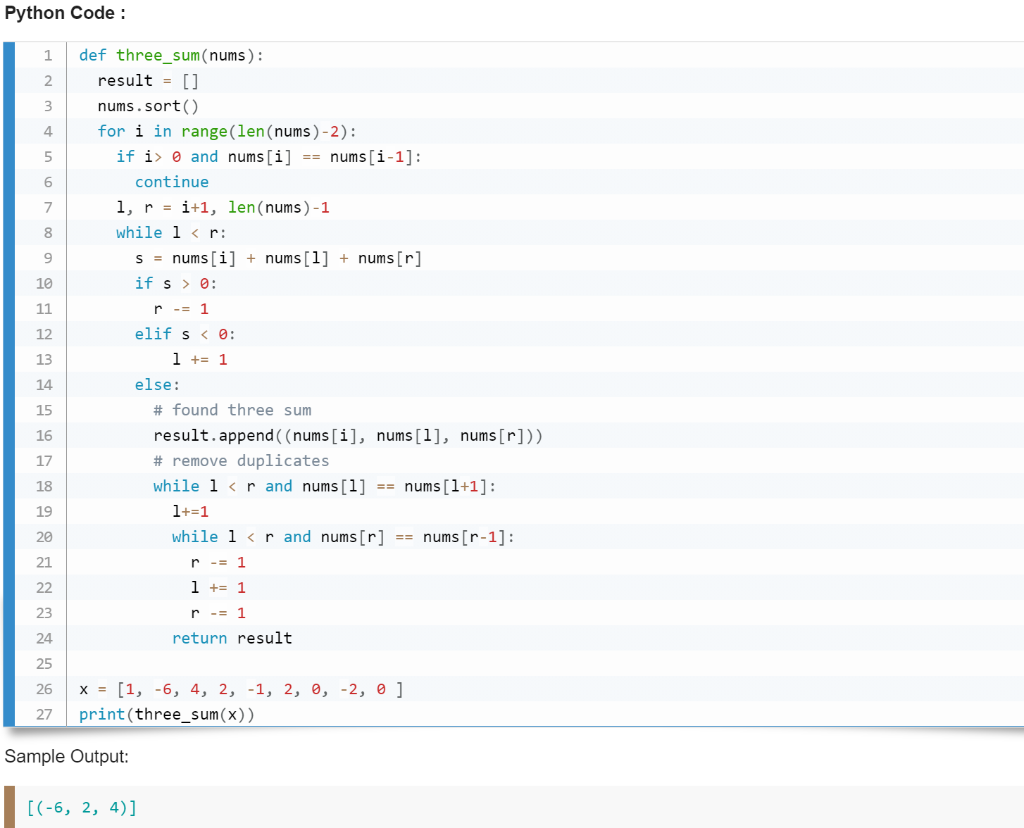The height and width of the screenshot is (828, 1024).
Task: Click 'while l < r and nums[r] == nums[r-1]:' line
Action: (x=344, y=537)
